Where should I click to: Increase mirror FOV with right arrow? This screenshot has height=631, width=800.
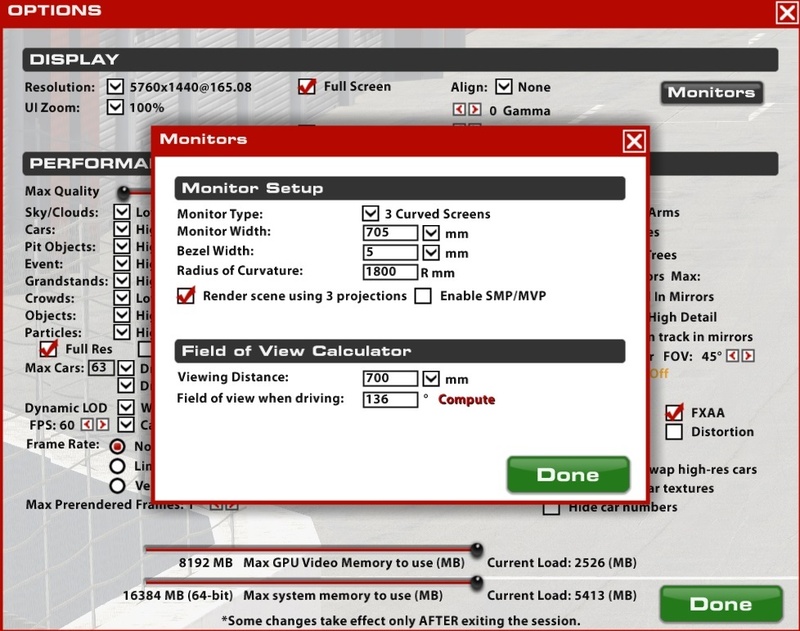(x=748, y=356)
